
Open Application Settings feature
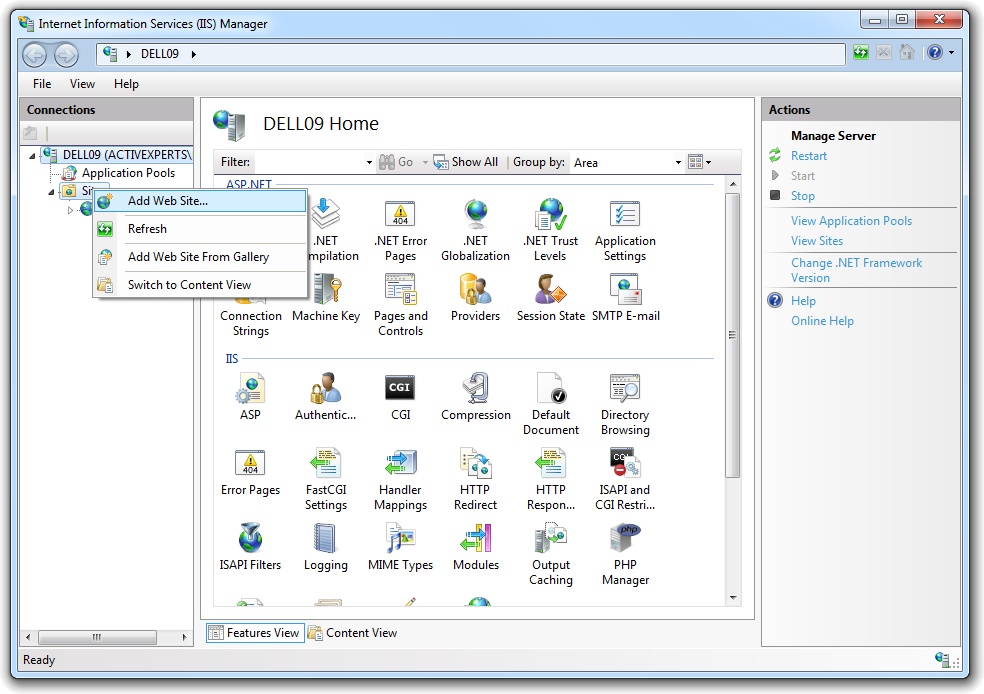(x=625, y=231)
